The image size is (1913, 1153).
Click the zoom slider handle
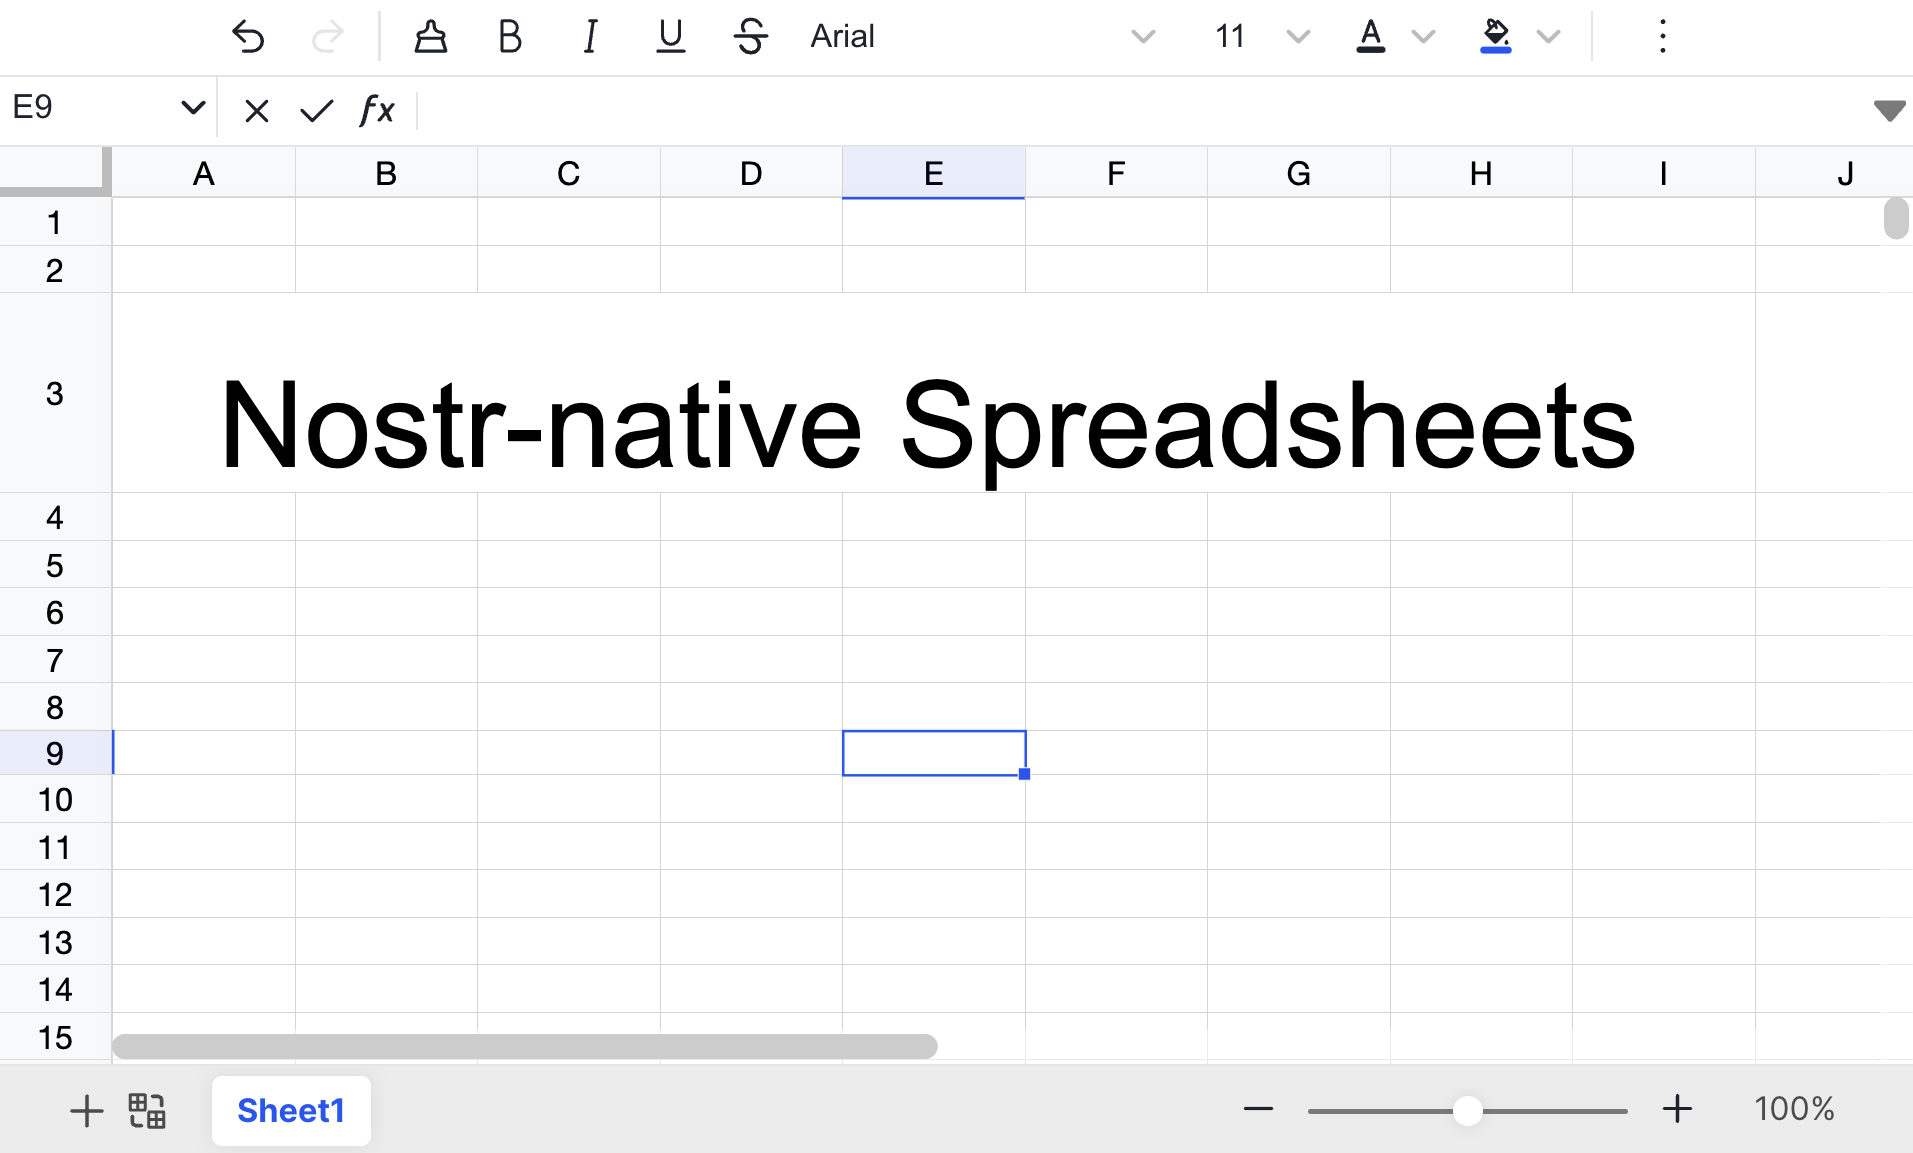tap(1467, 1110)
